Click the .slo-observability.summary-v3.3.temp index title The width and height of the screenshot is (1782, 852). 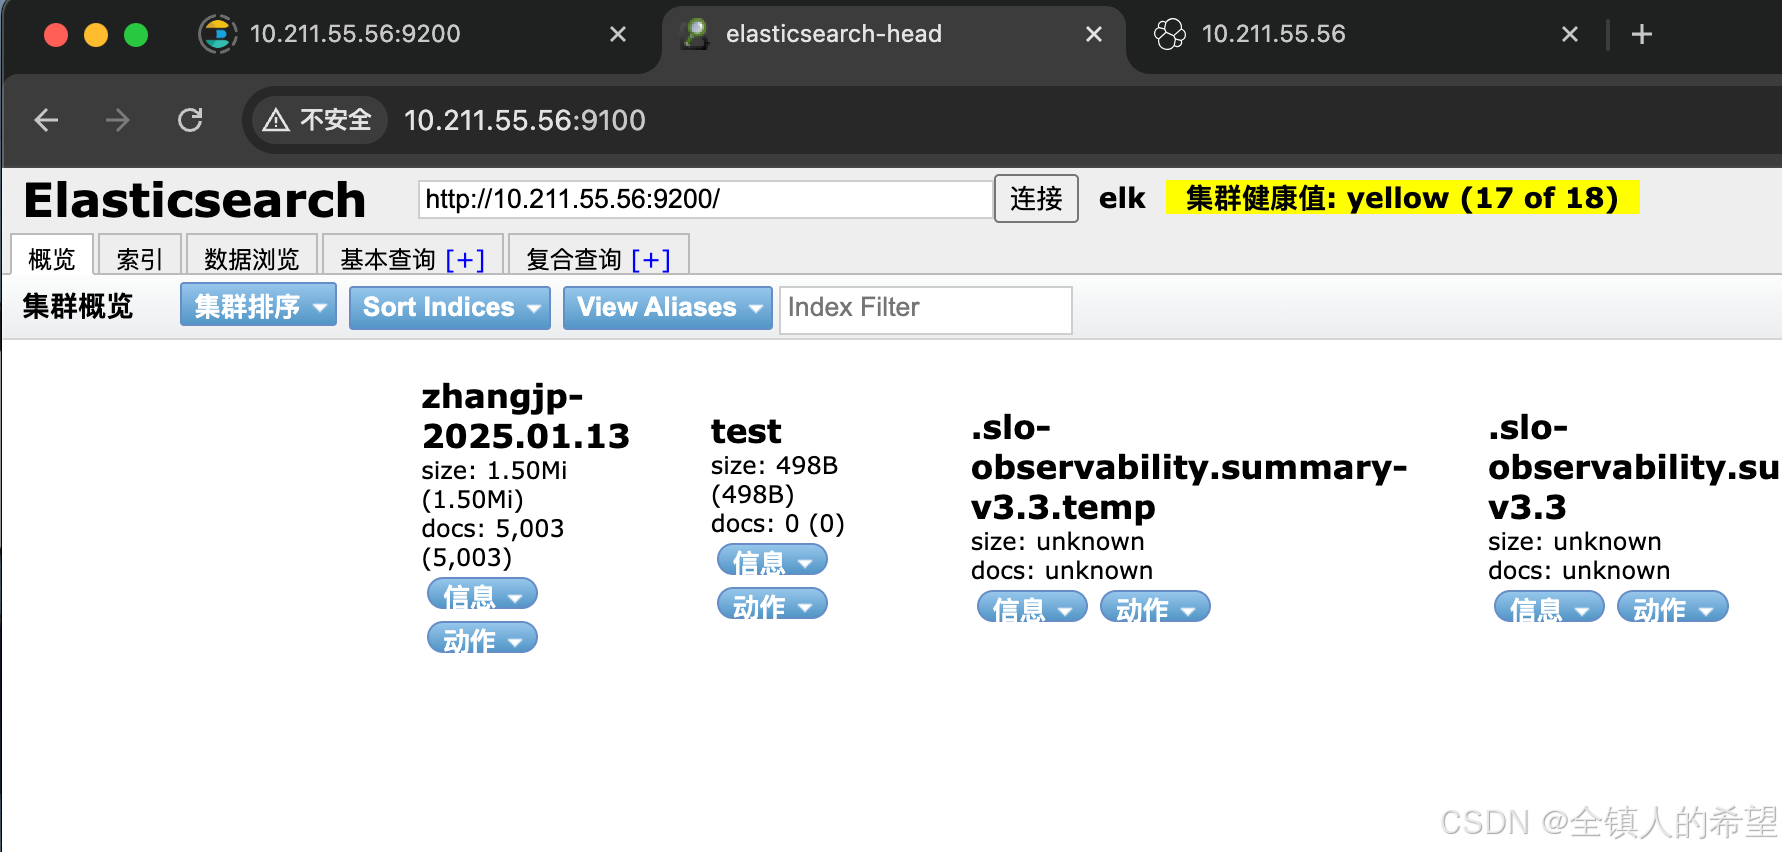coord(1189,467)
